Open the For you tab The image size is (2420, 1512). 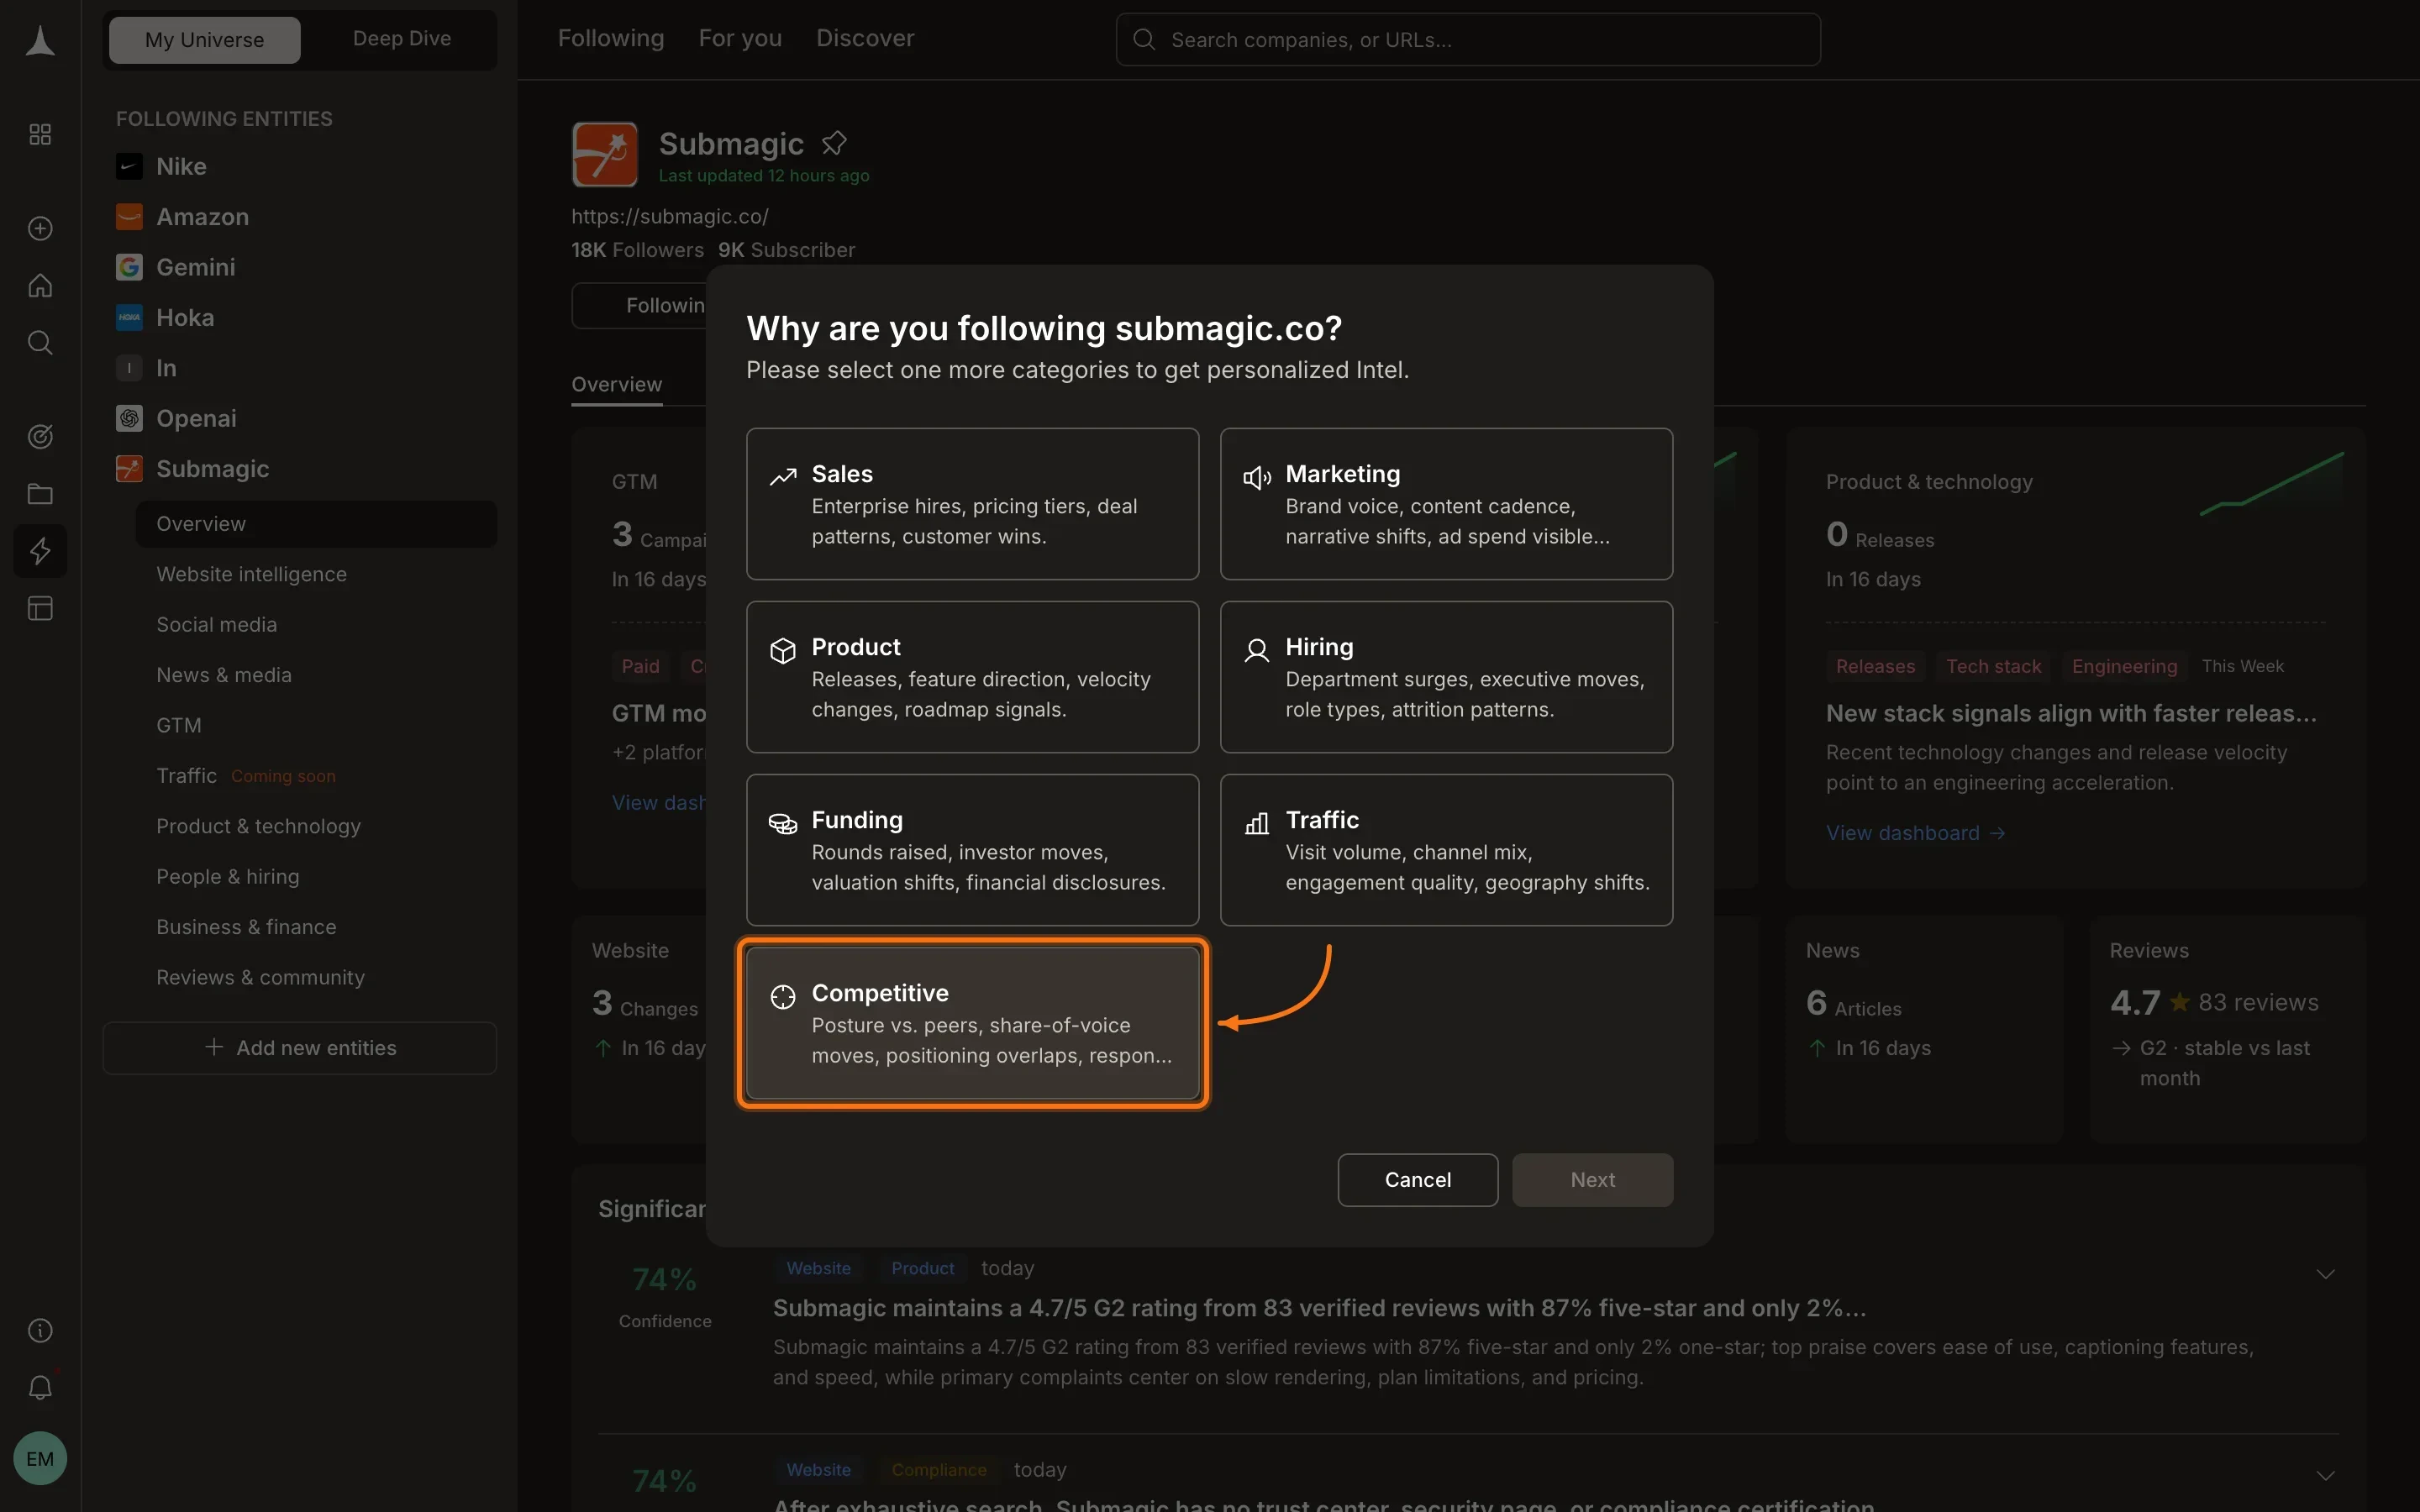pyautogui.click(x=740, y=39)
